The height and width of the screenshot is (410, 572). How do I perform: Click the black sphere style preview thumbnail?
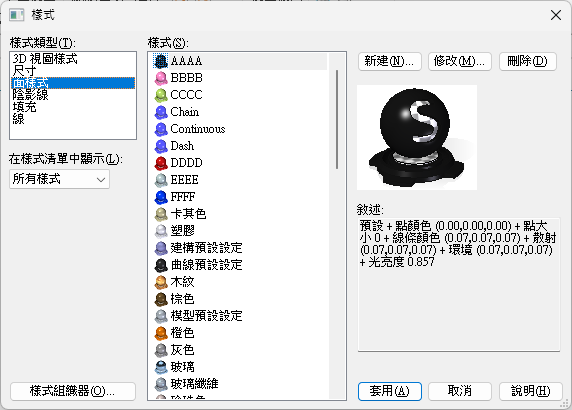click(x=417, y=138)
